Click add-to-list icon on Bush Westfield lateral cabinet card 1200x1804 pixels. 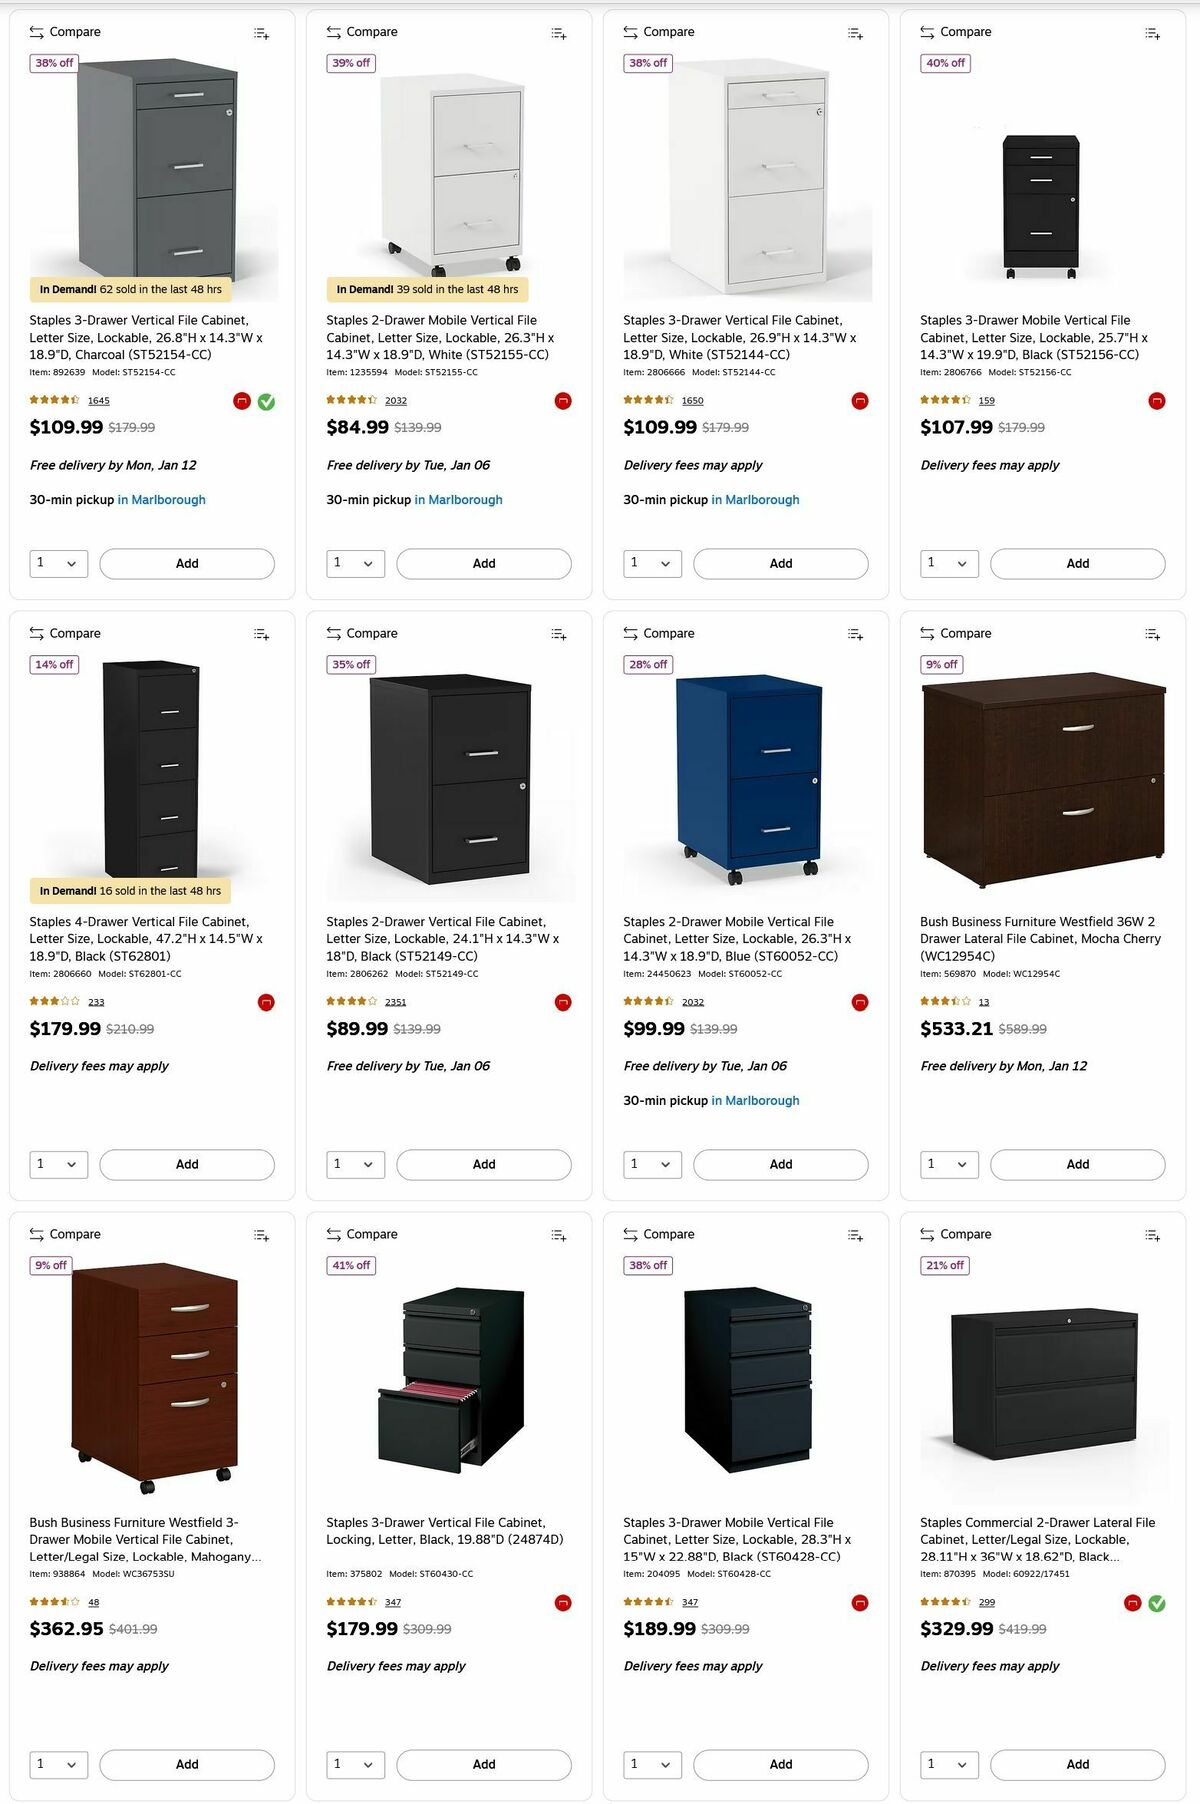point(1152,634)
